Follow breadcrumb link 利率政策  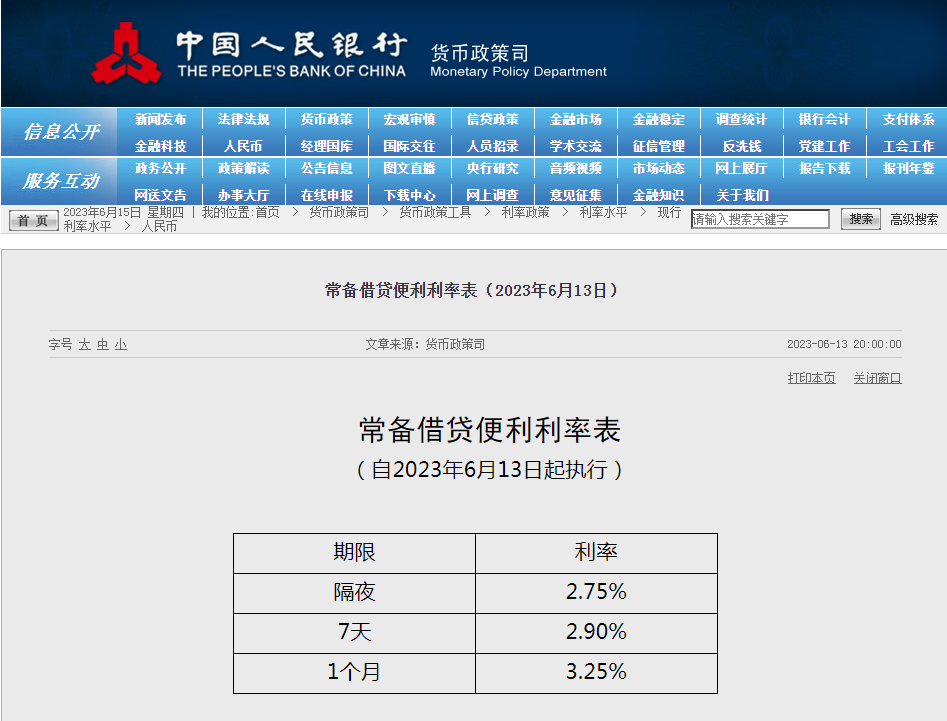pyautogui.click(x=525, y=213)
